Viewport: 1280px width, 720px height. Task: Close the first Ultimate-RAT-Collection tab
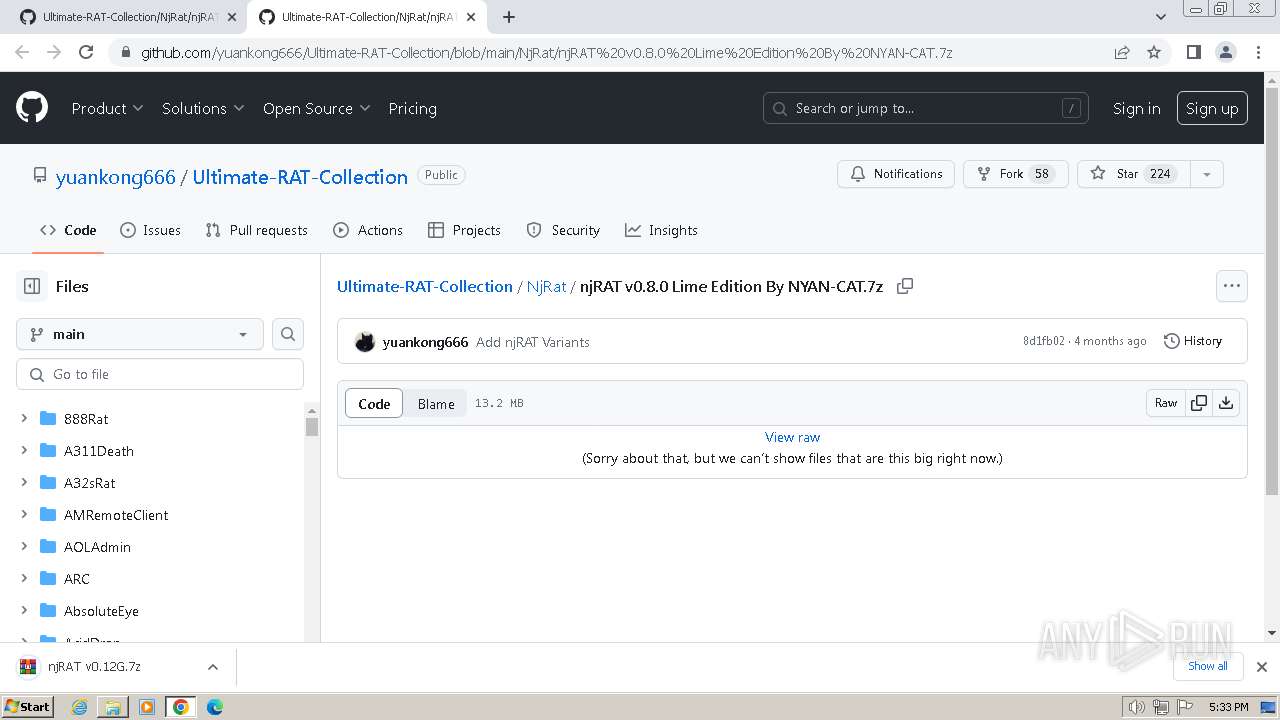(231, 17)
